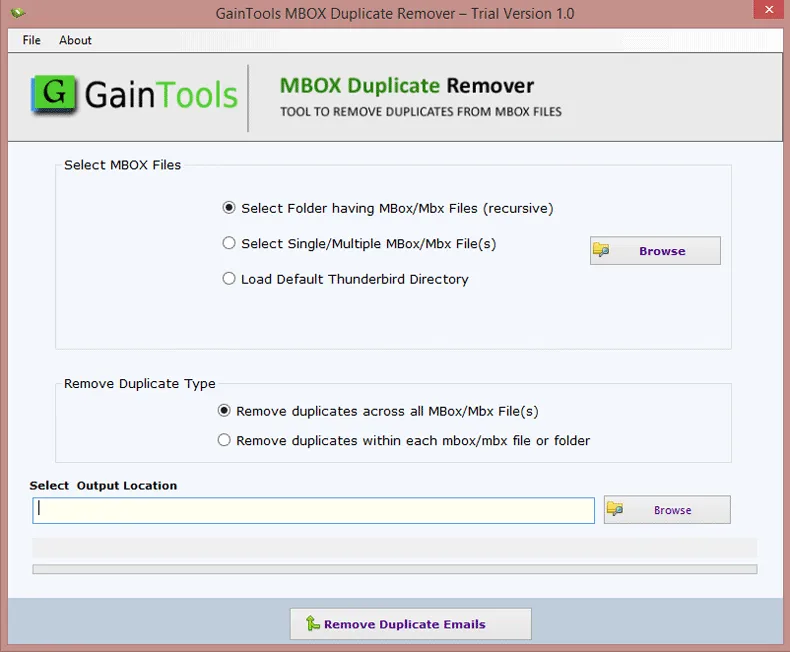The width and height of the screenshot is (790, 652).
Task: Click the folder icon on the output Browse button
Action: pyautogui.click(x=615, y=510)
